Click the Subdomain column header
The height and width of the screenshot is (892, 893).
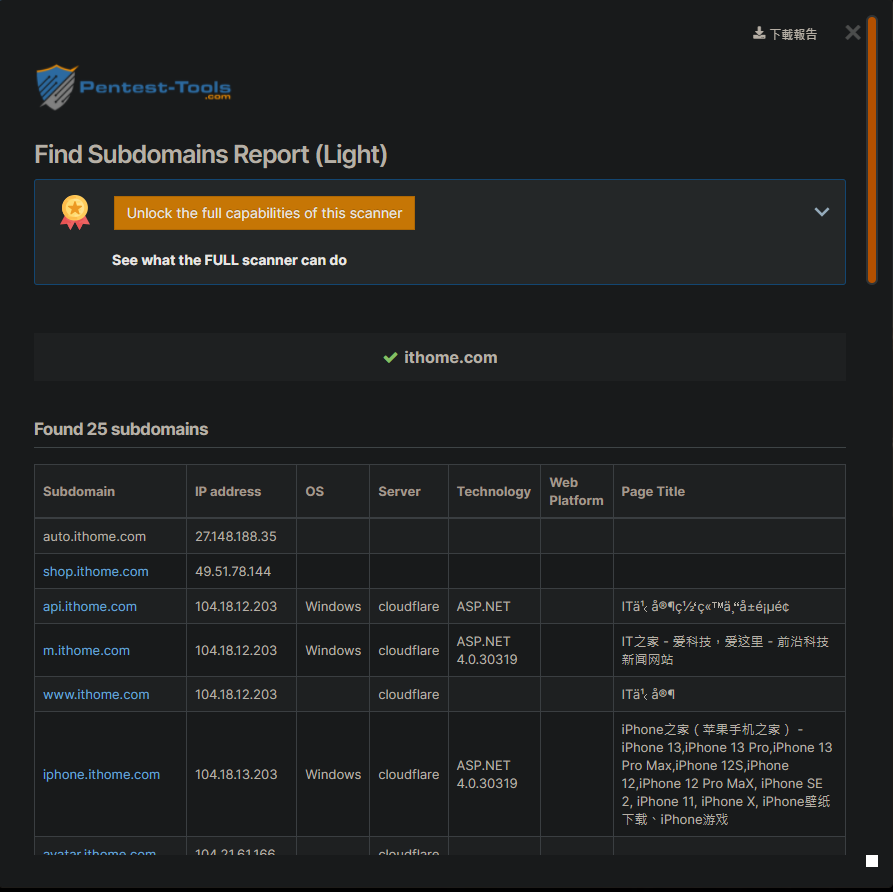coord(110,492)
